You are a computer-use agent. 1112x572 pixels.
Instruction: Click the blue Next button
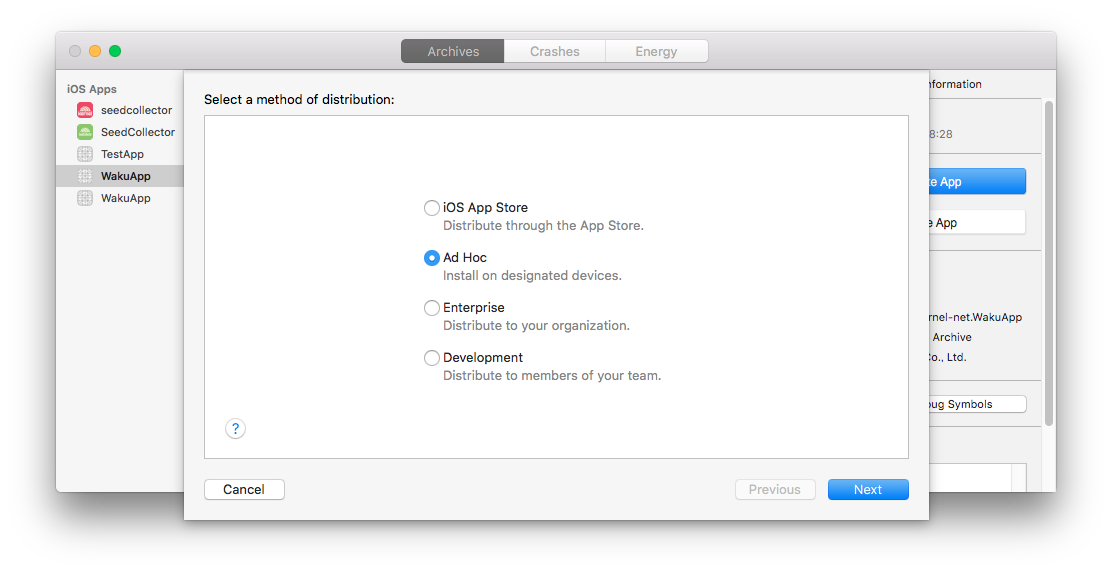point(868,489)
